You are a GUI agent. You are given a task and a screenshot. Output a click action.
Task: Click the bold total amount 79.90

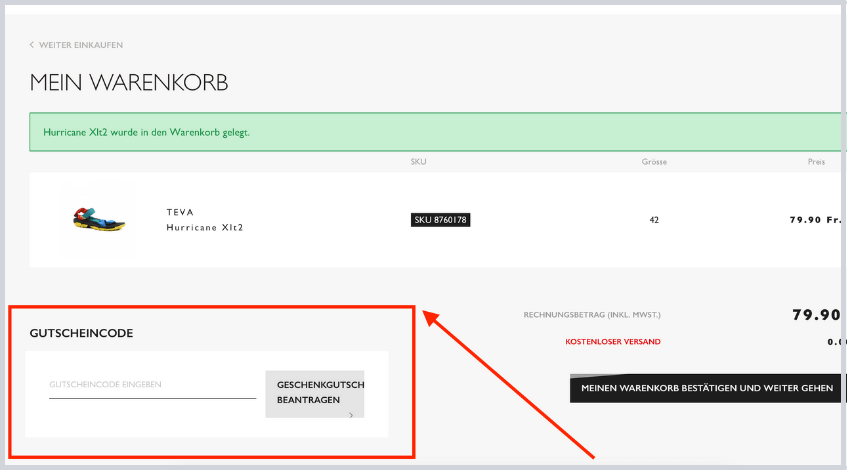815,315
